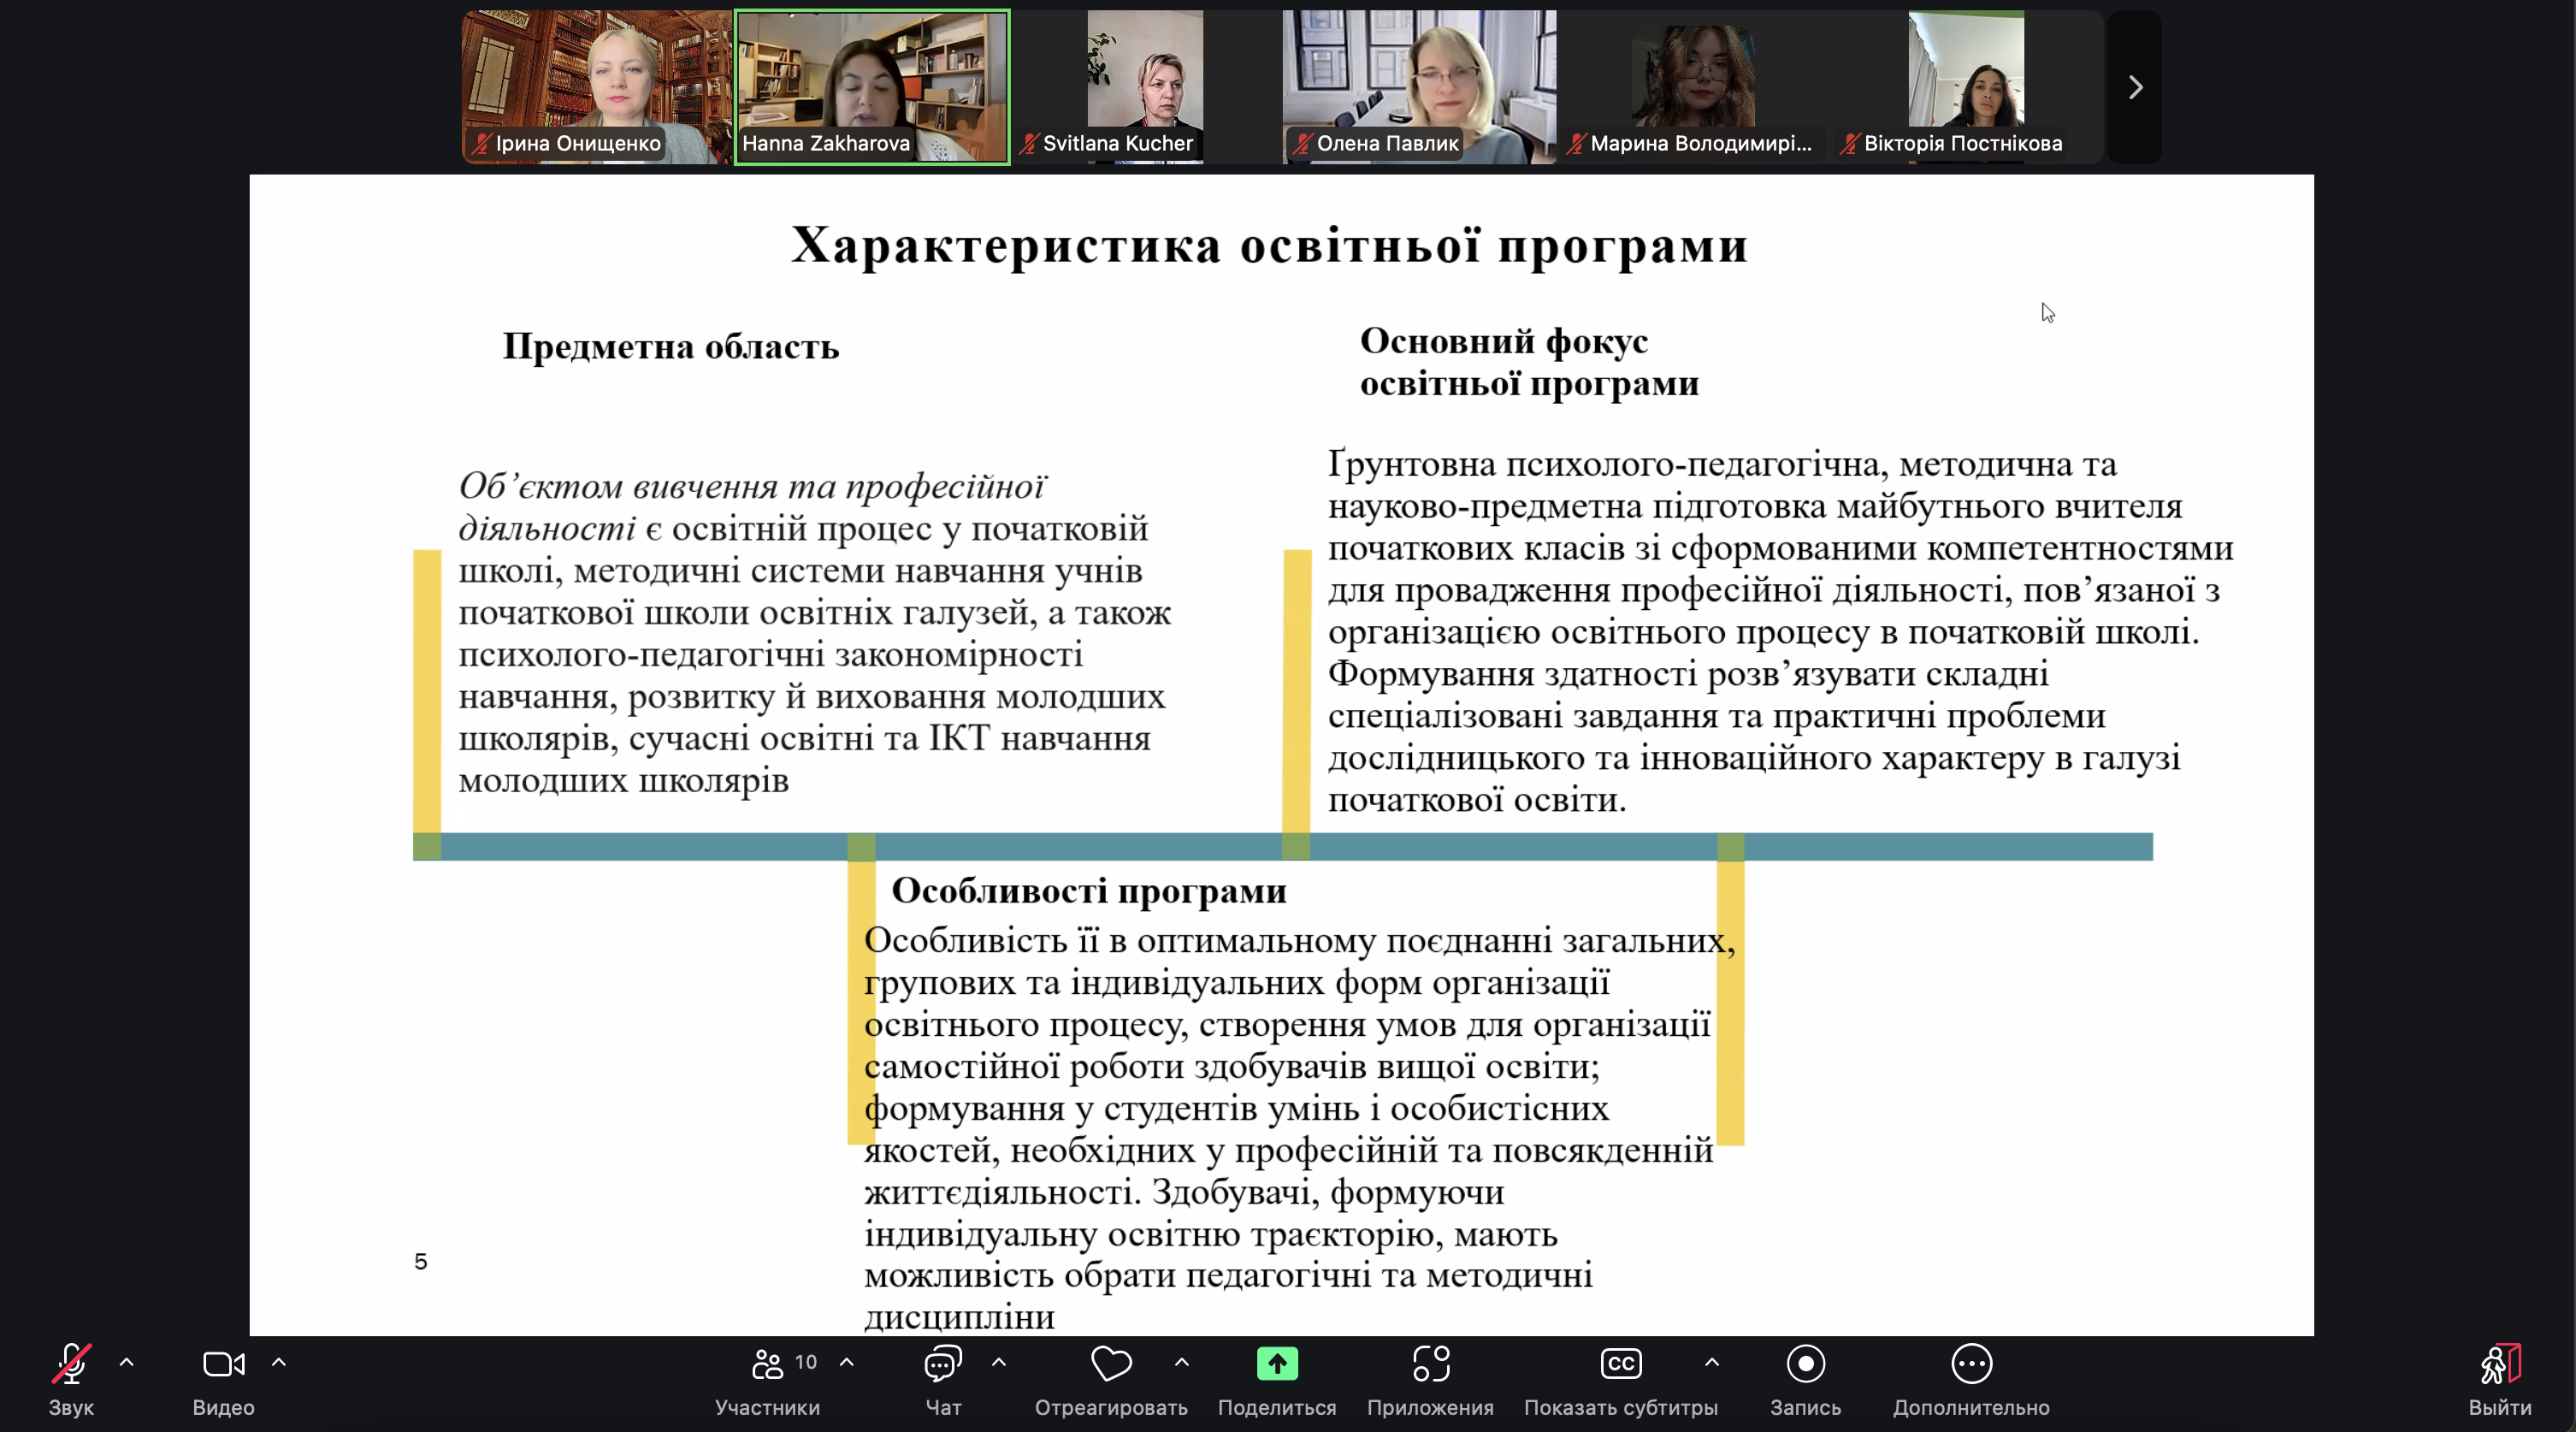
Task: Open the Дополнительно ellipsis icon
Action: [1972, 1364]
